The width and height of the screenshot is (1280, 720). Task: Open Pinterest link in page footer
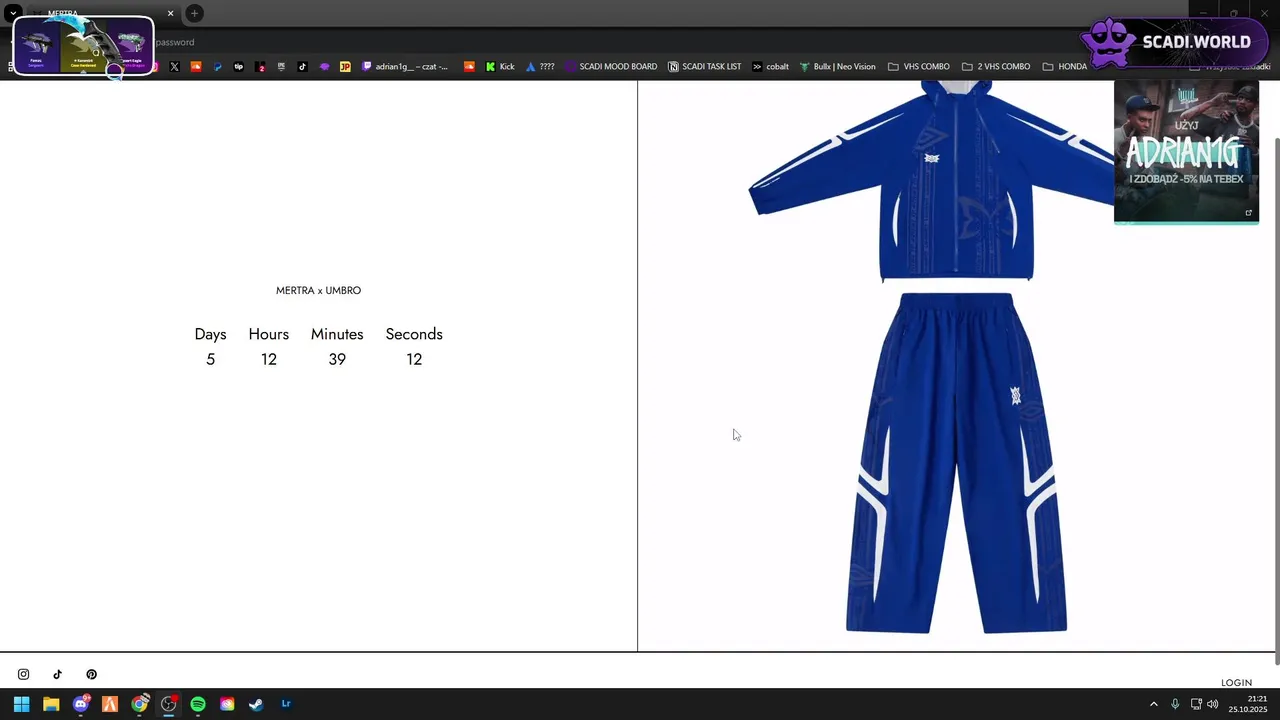[91, 674]
